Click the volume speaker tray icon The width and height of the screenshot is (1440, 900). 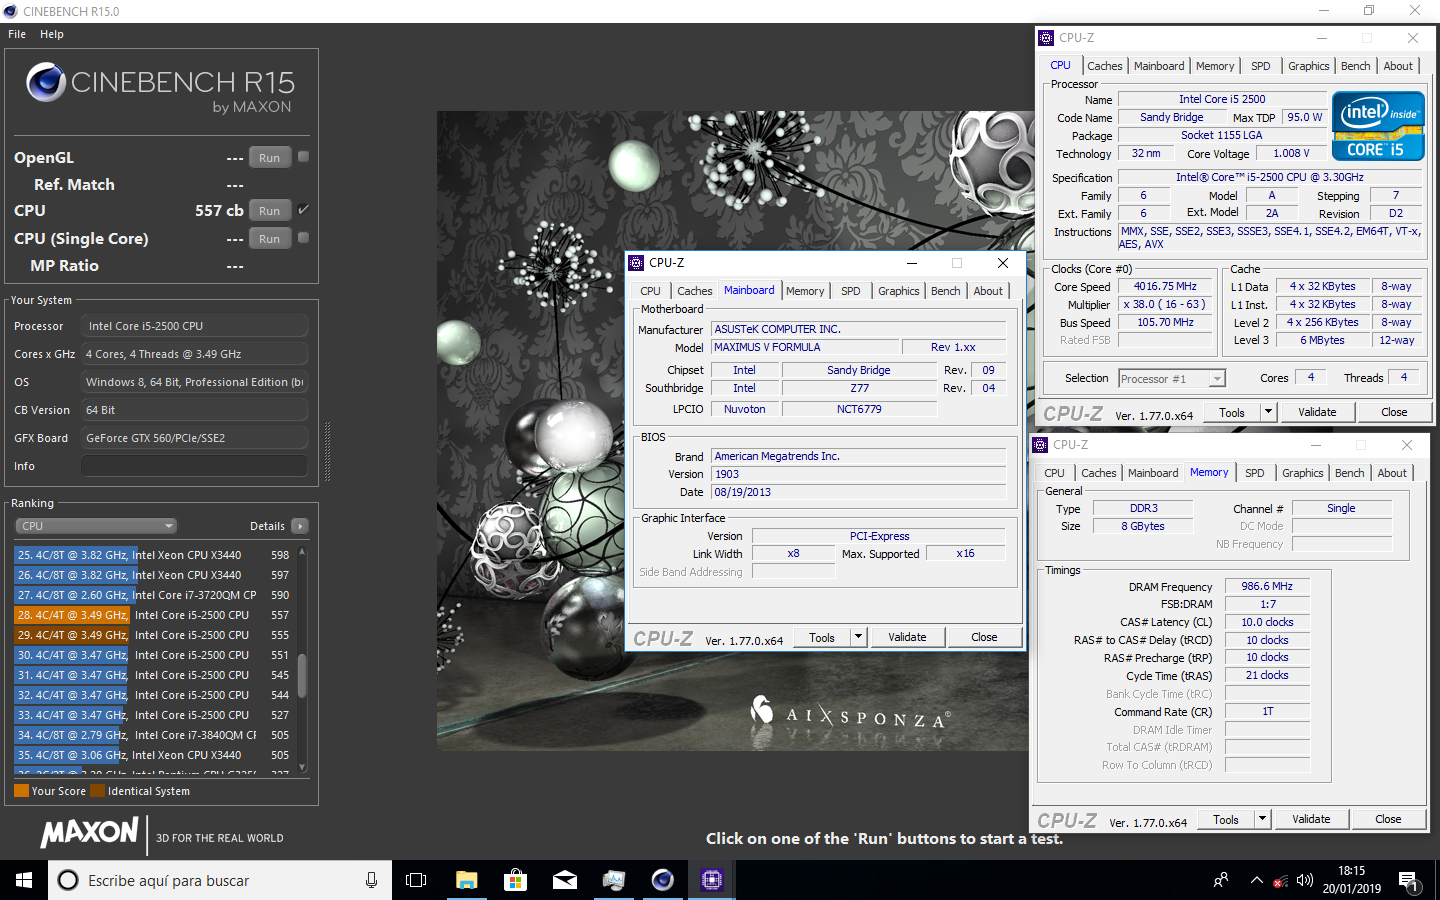(x=1304, y=881)
